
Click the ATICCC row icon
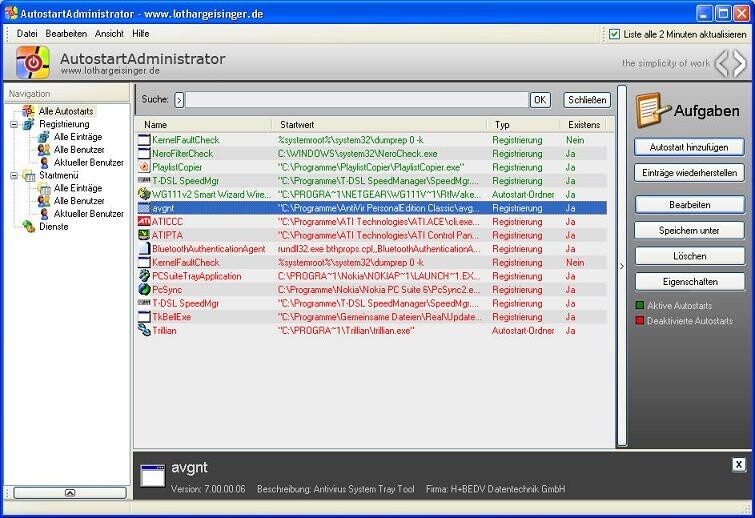coord(144,221)
